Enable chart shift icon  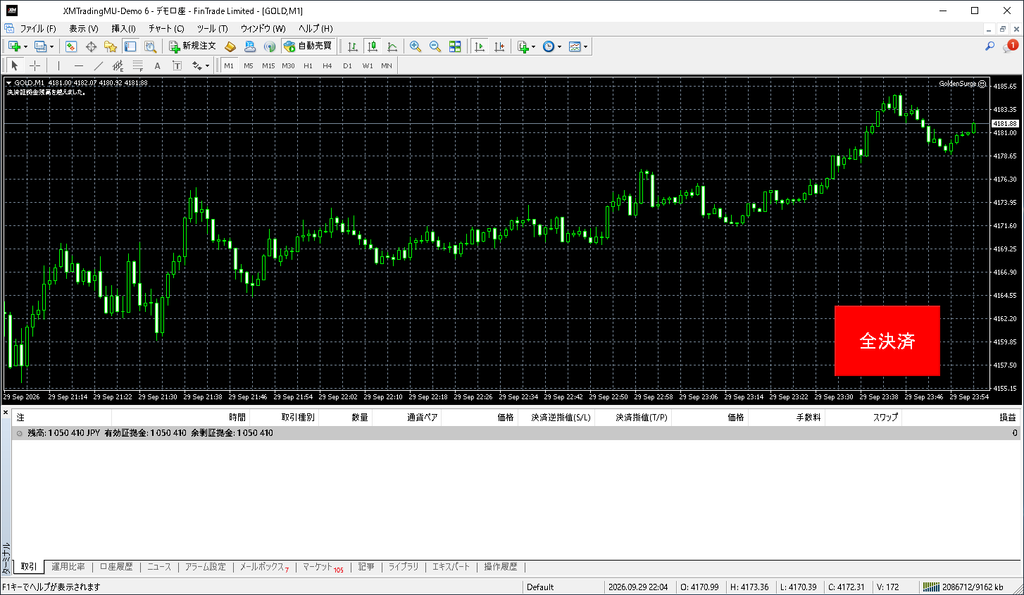[499, 46]
